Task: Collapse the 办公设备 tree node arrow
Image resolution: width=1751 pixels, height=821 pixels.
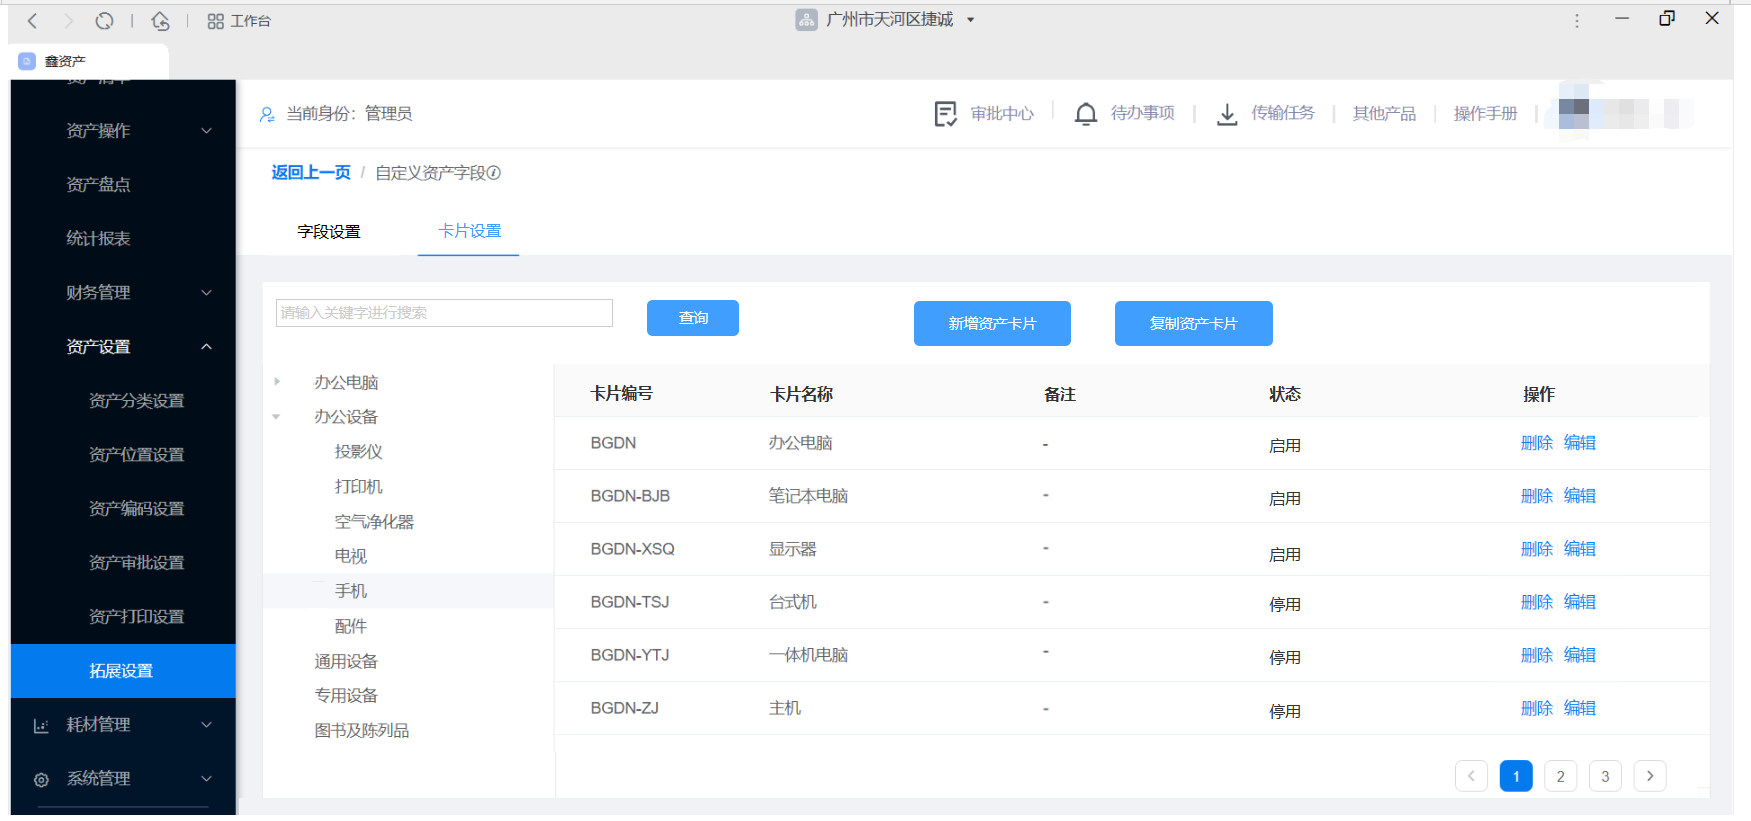Action: tap(277, 417)
